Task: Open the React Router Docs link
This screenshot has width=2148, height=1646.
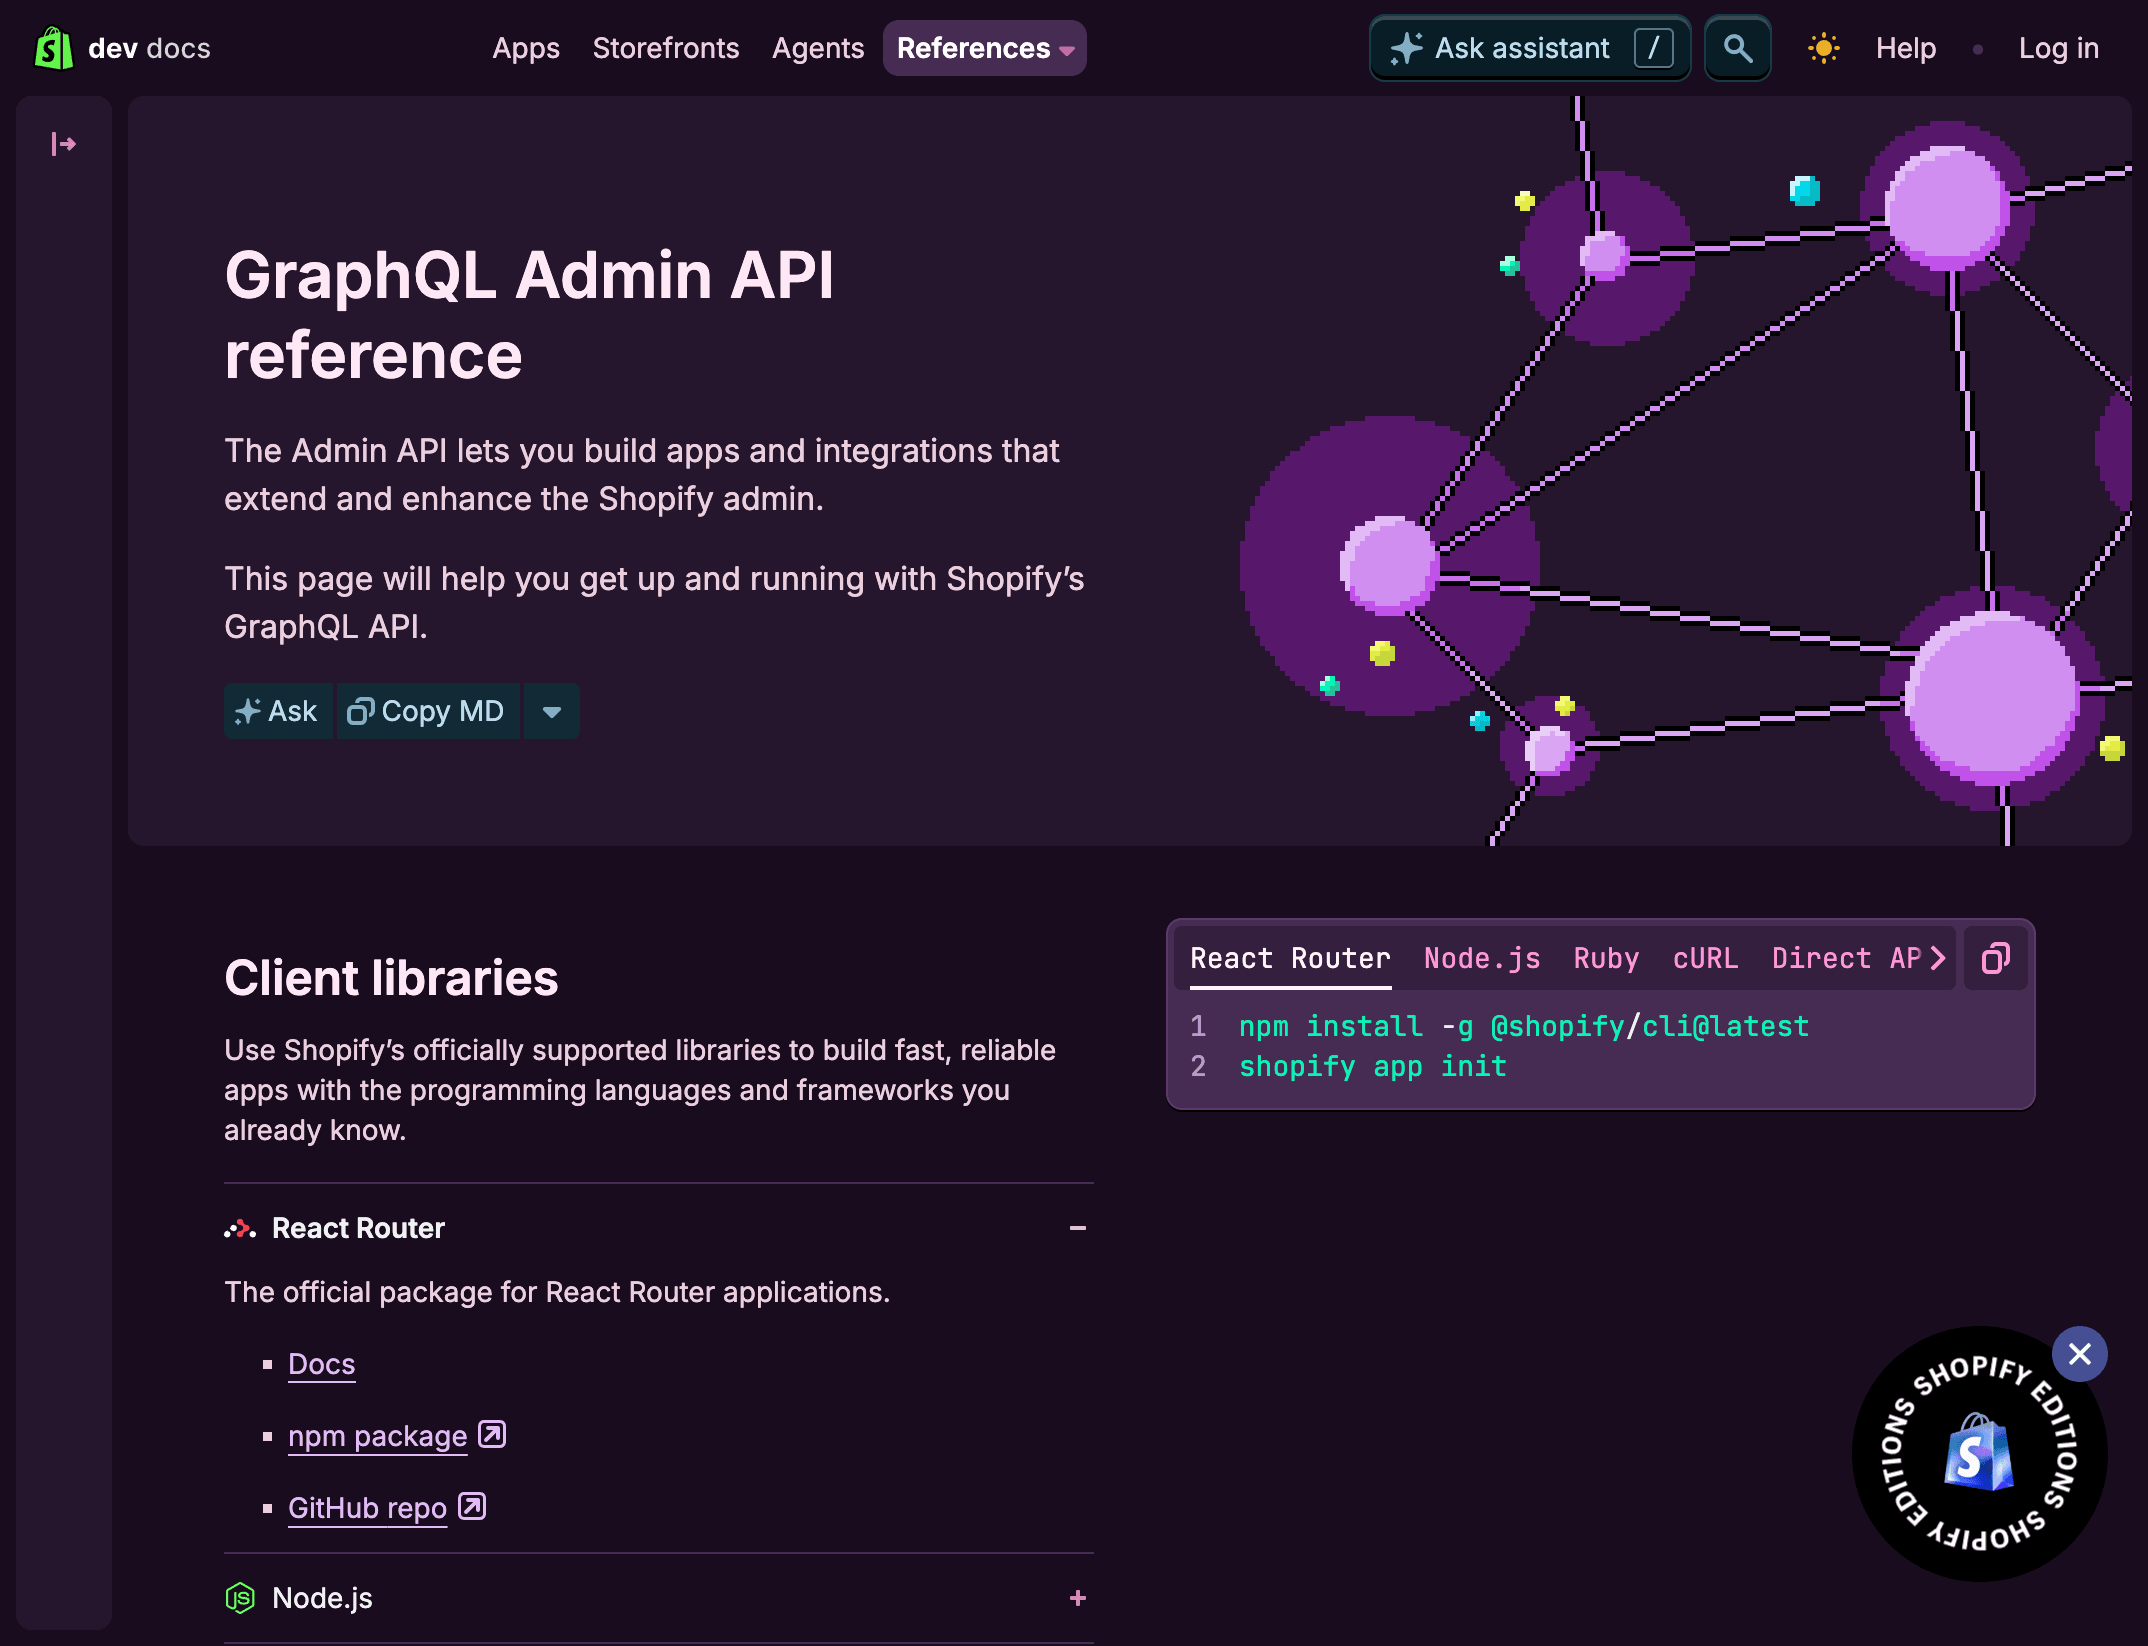Action: point(322,1364)
